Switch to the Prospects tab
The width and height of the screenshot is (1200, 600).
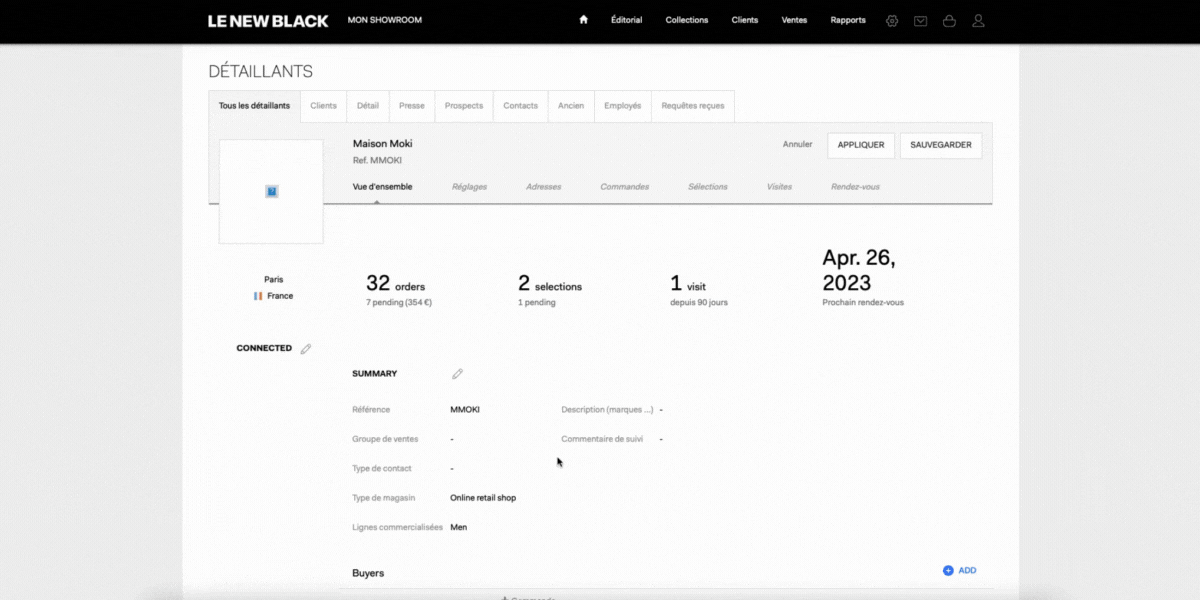click(464, 106)
